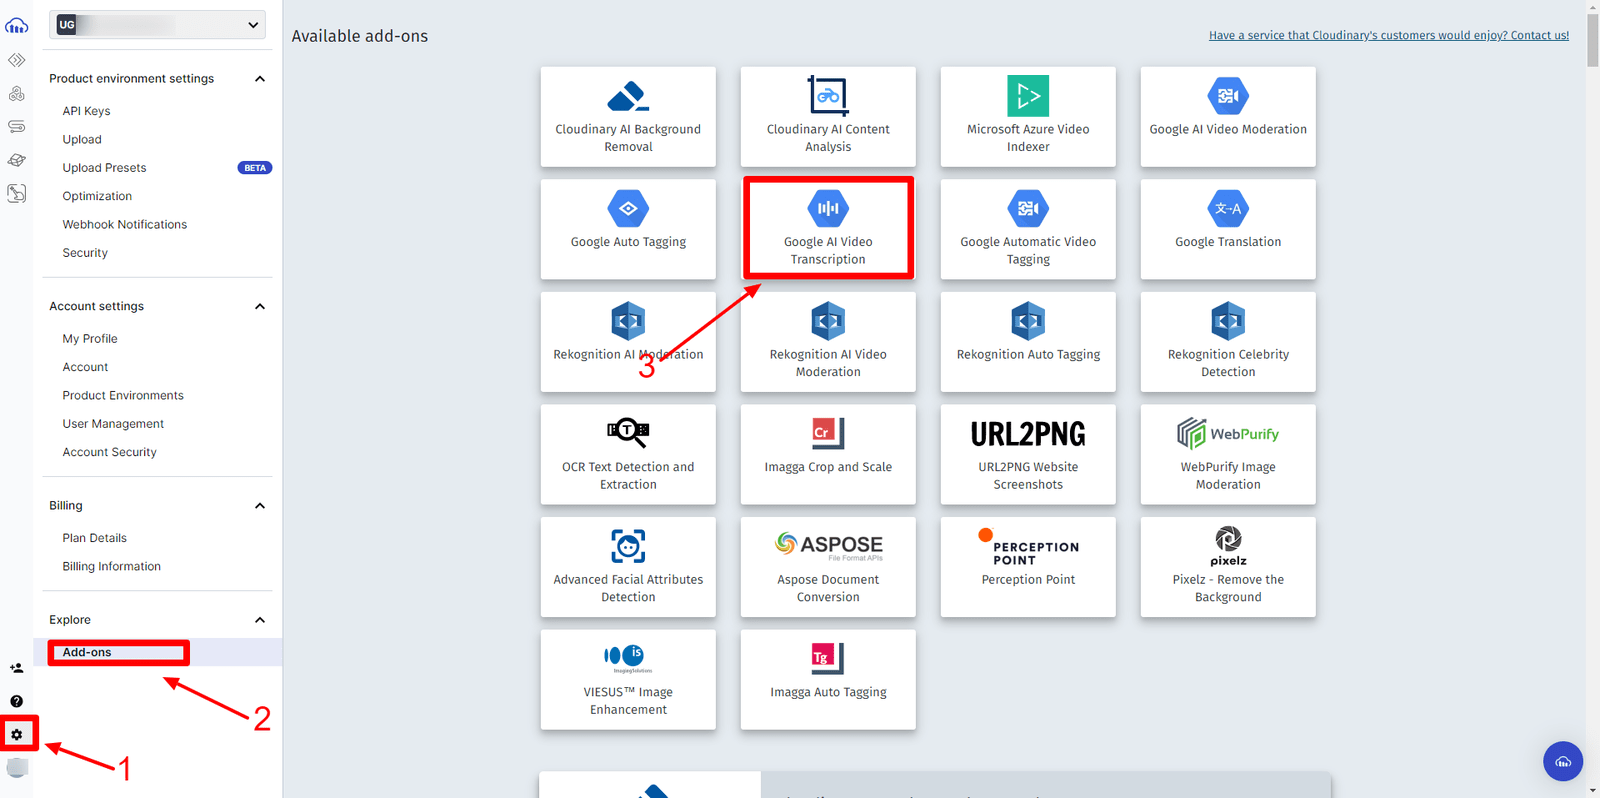The height and width of the screenshot is (798, 1600).
Task: Open the Rekognition Celebrity Detection add-on
Action: (1228, 342)
